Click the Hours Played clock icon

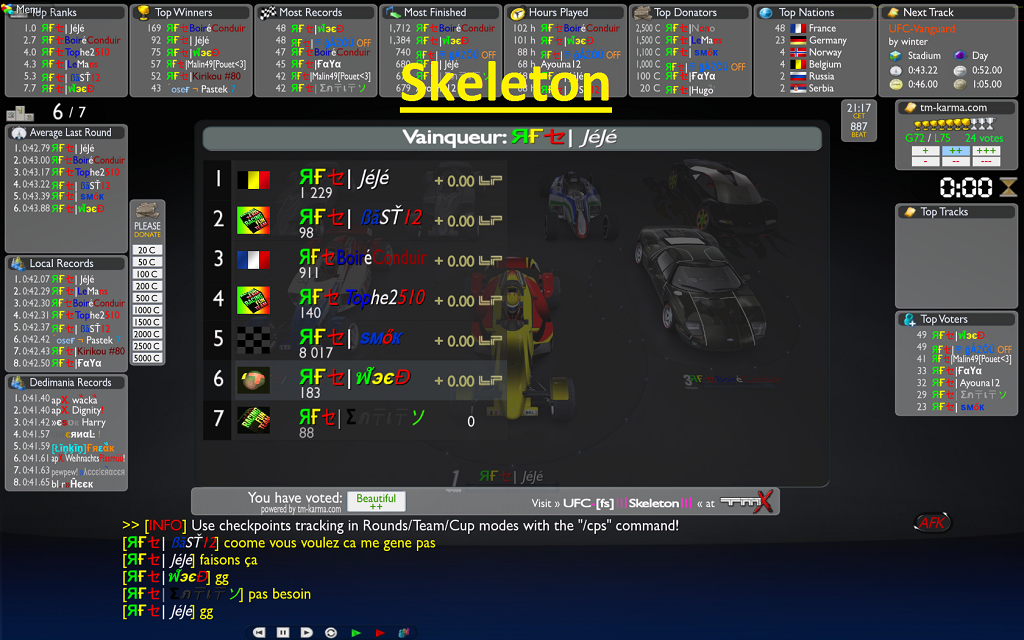517,12
